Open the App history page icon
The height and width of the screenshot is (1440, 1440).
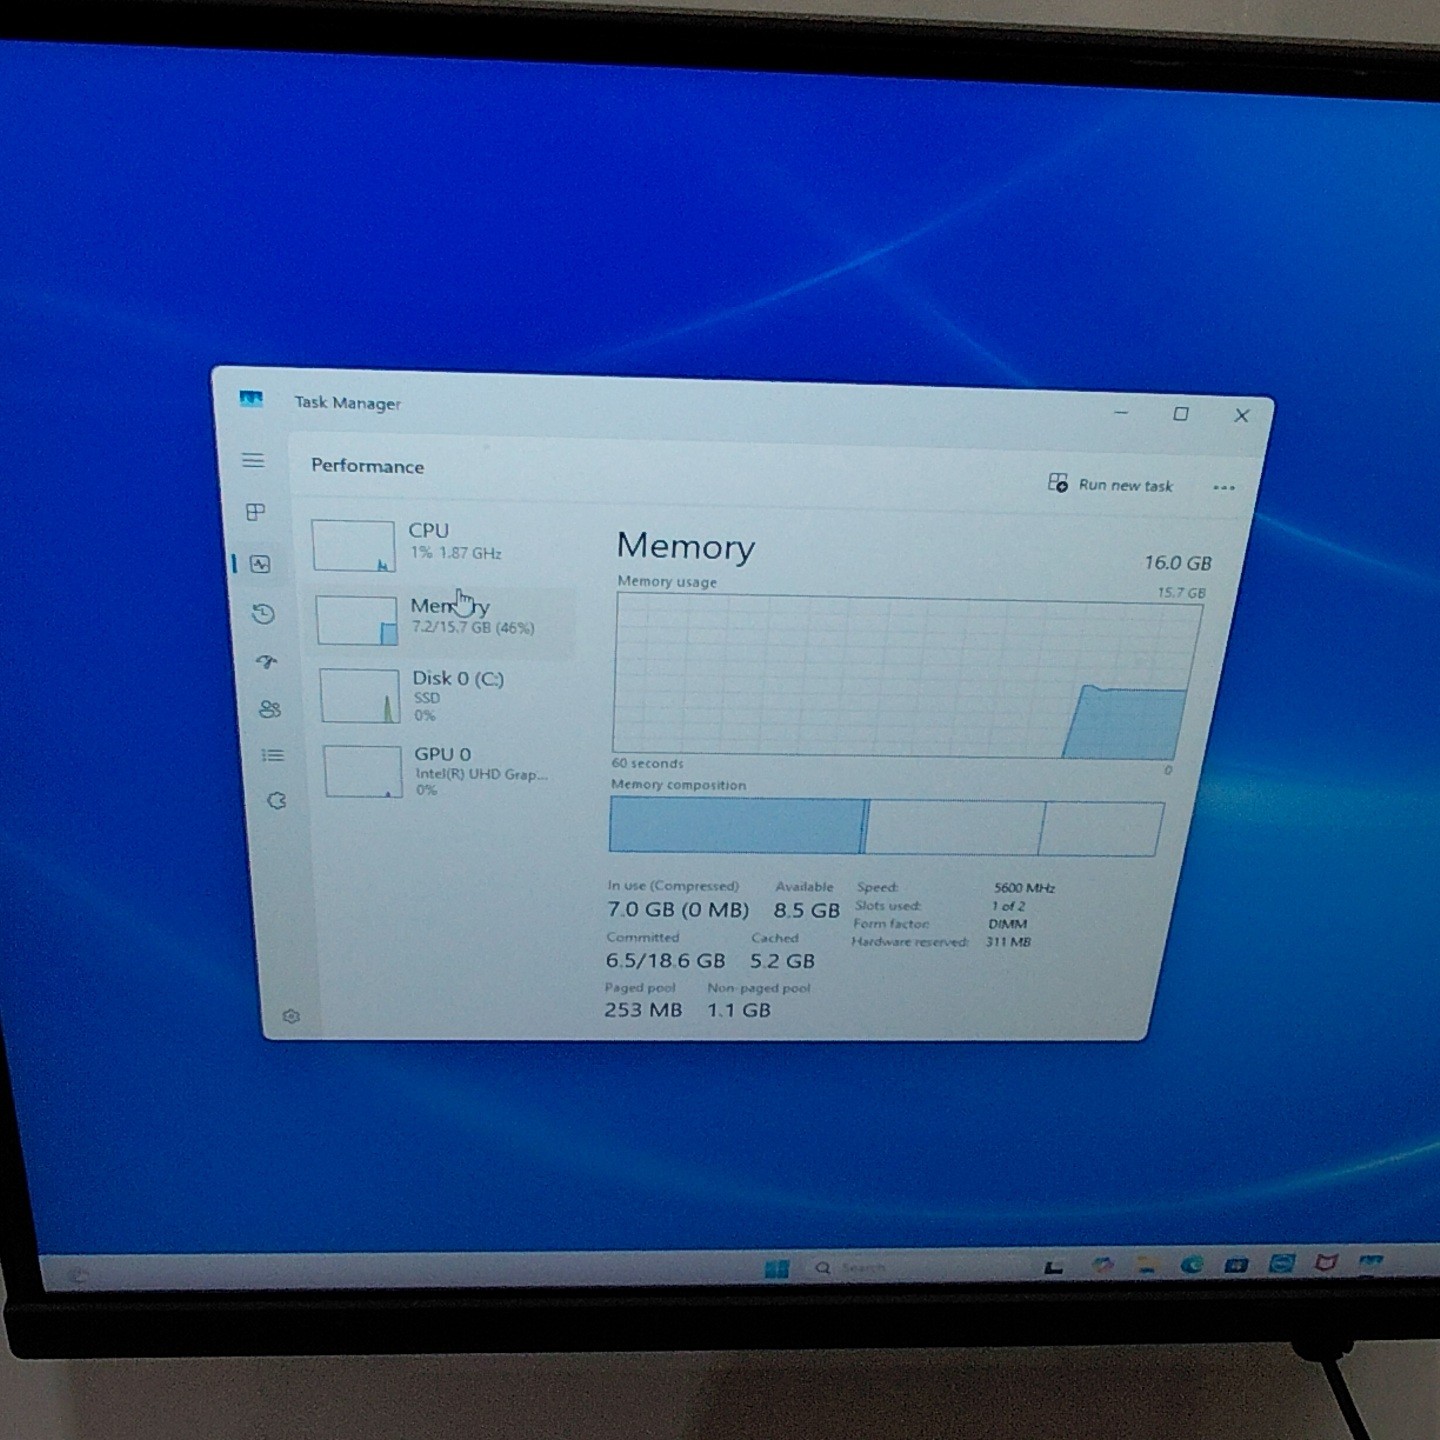coord(264,614)
